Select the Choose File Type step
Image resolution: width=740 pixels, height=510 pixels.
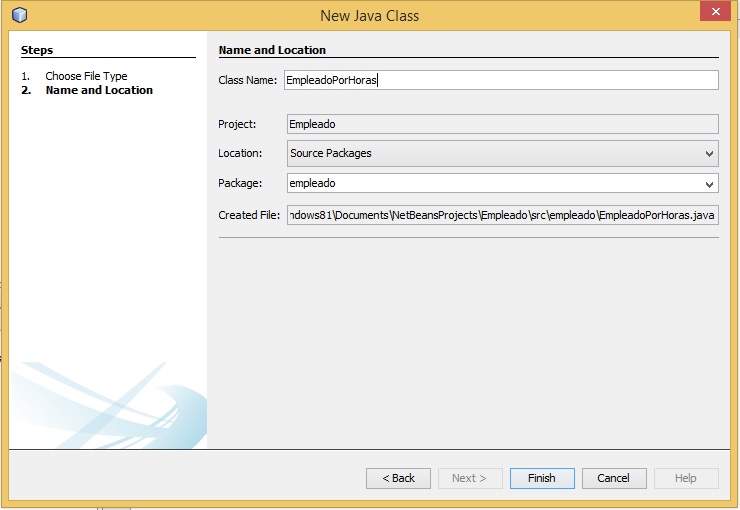point(86,76)
